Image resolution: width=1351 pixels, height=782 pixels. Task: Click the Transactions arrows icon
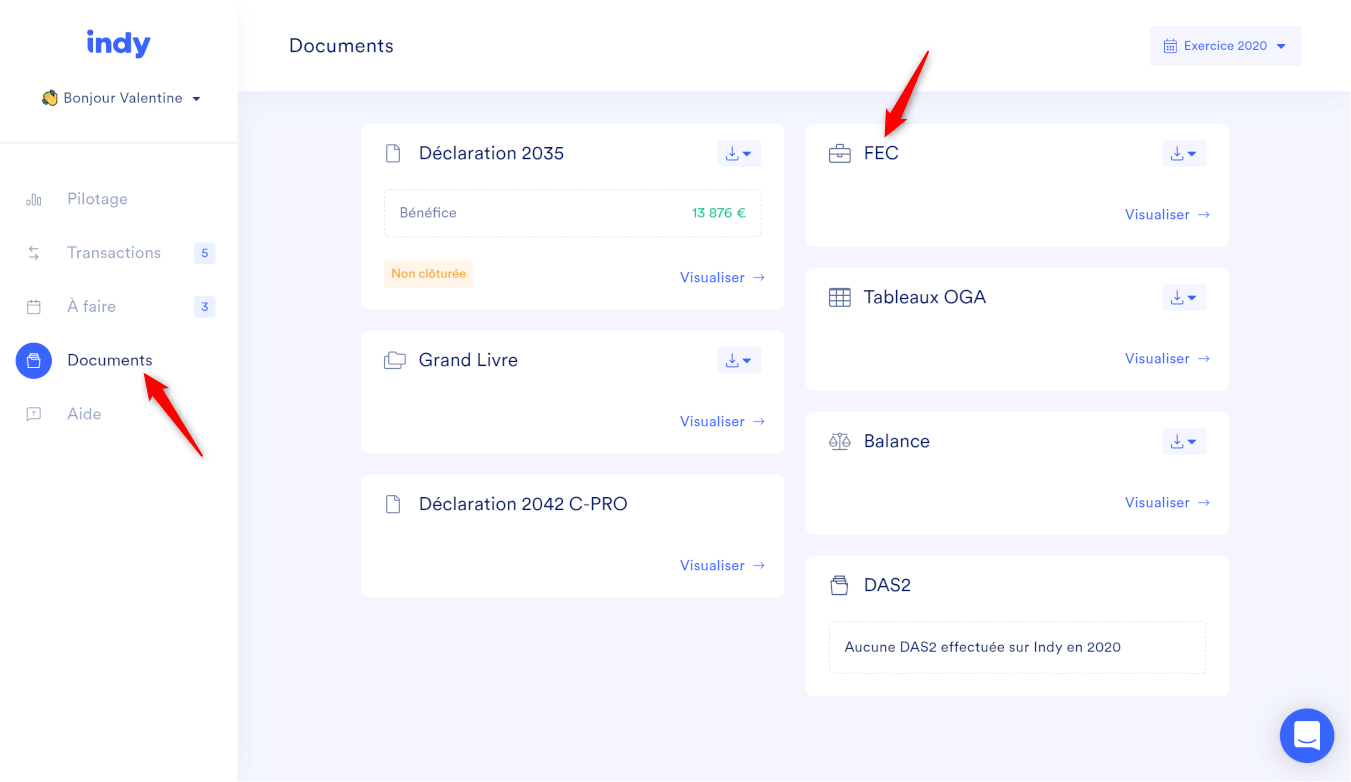point(34,254)
